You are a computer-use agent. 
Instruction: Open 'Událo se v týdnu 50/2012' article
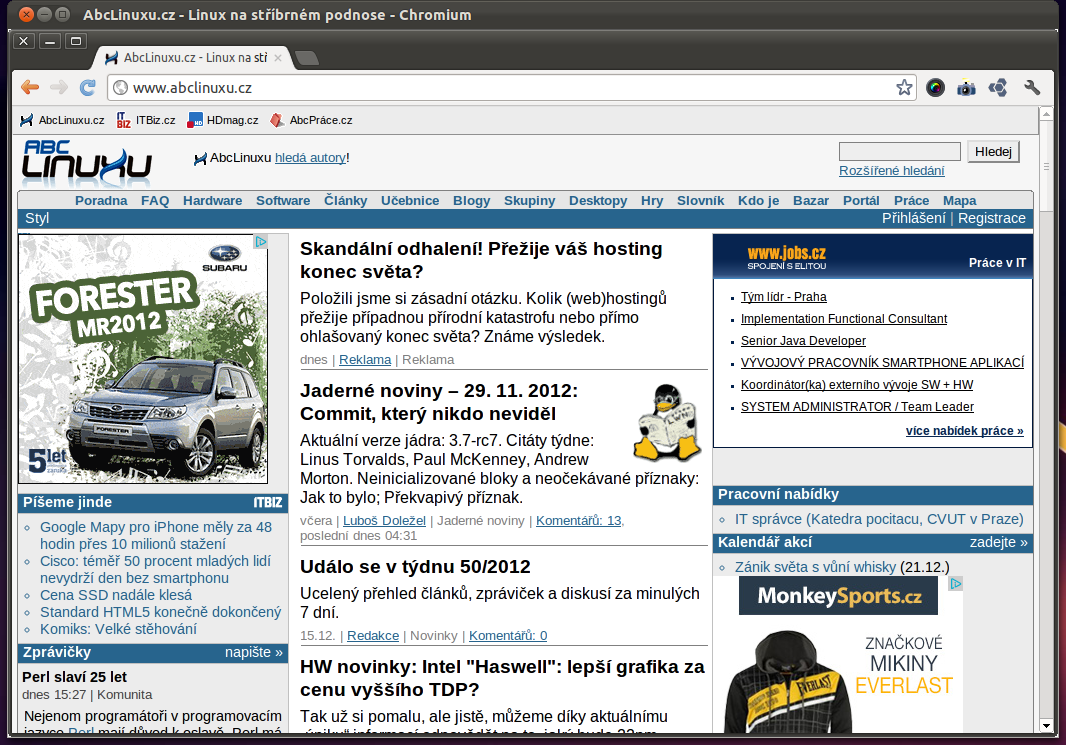click(415, 567)
